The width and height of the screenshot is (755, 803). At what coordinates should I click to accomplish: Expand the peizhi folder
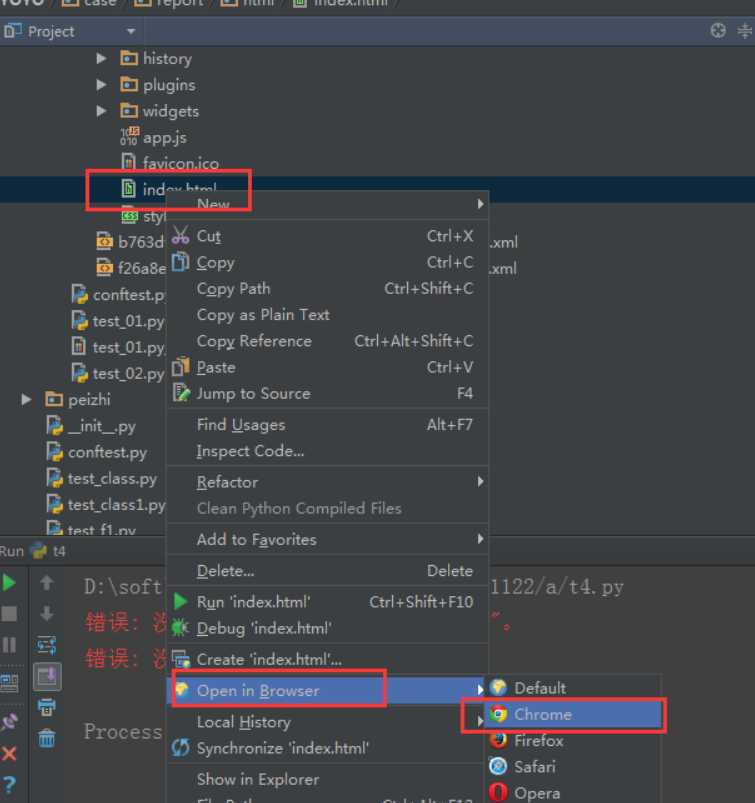26,399
